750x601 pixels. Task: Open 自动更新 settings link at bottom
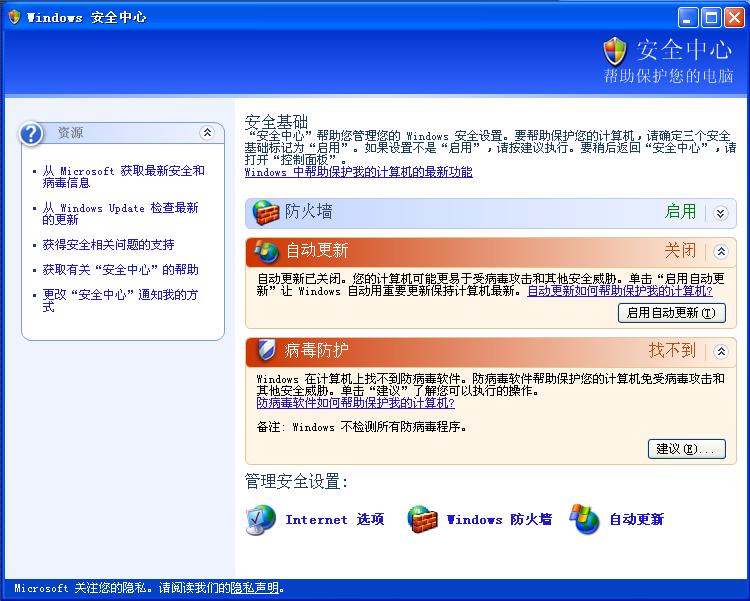(x=637, y=519)
